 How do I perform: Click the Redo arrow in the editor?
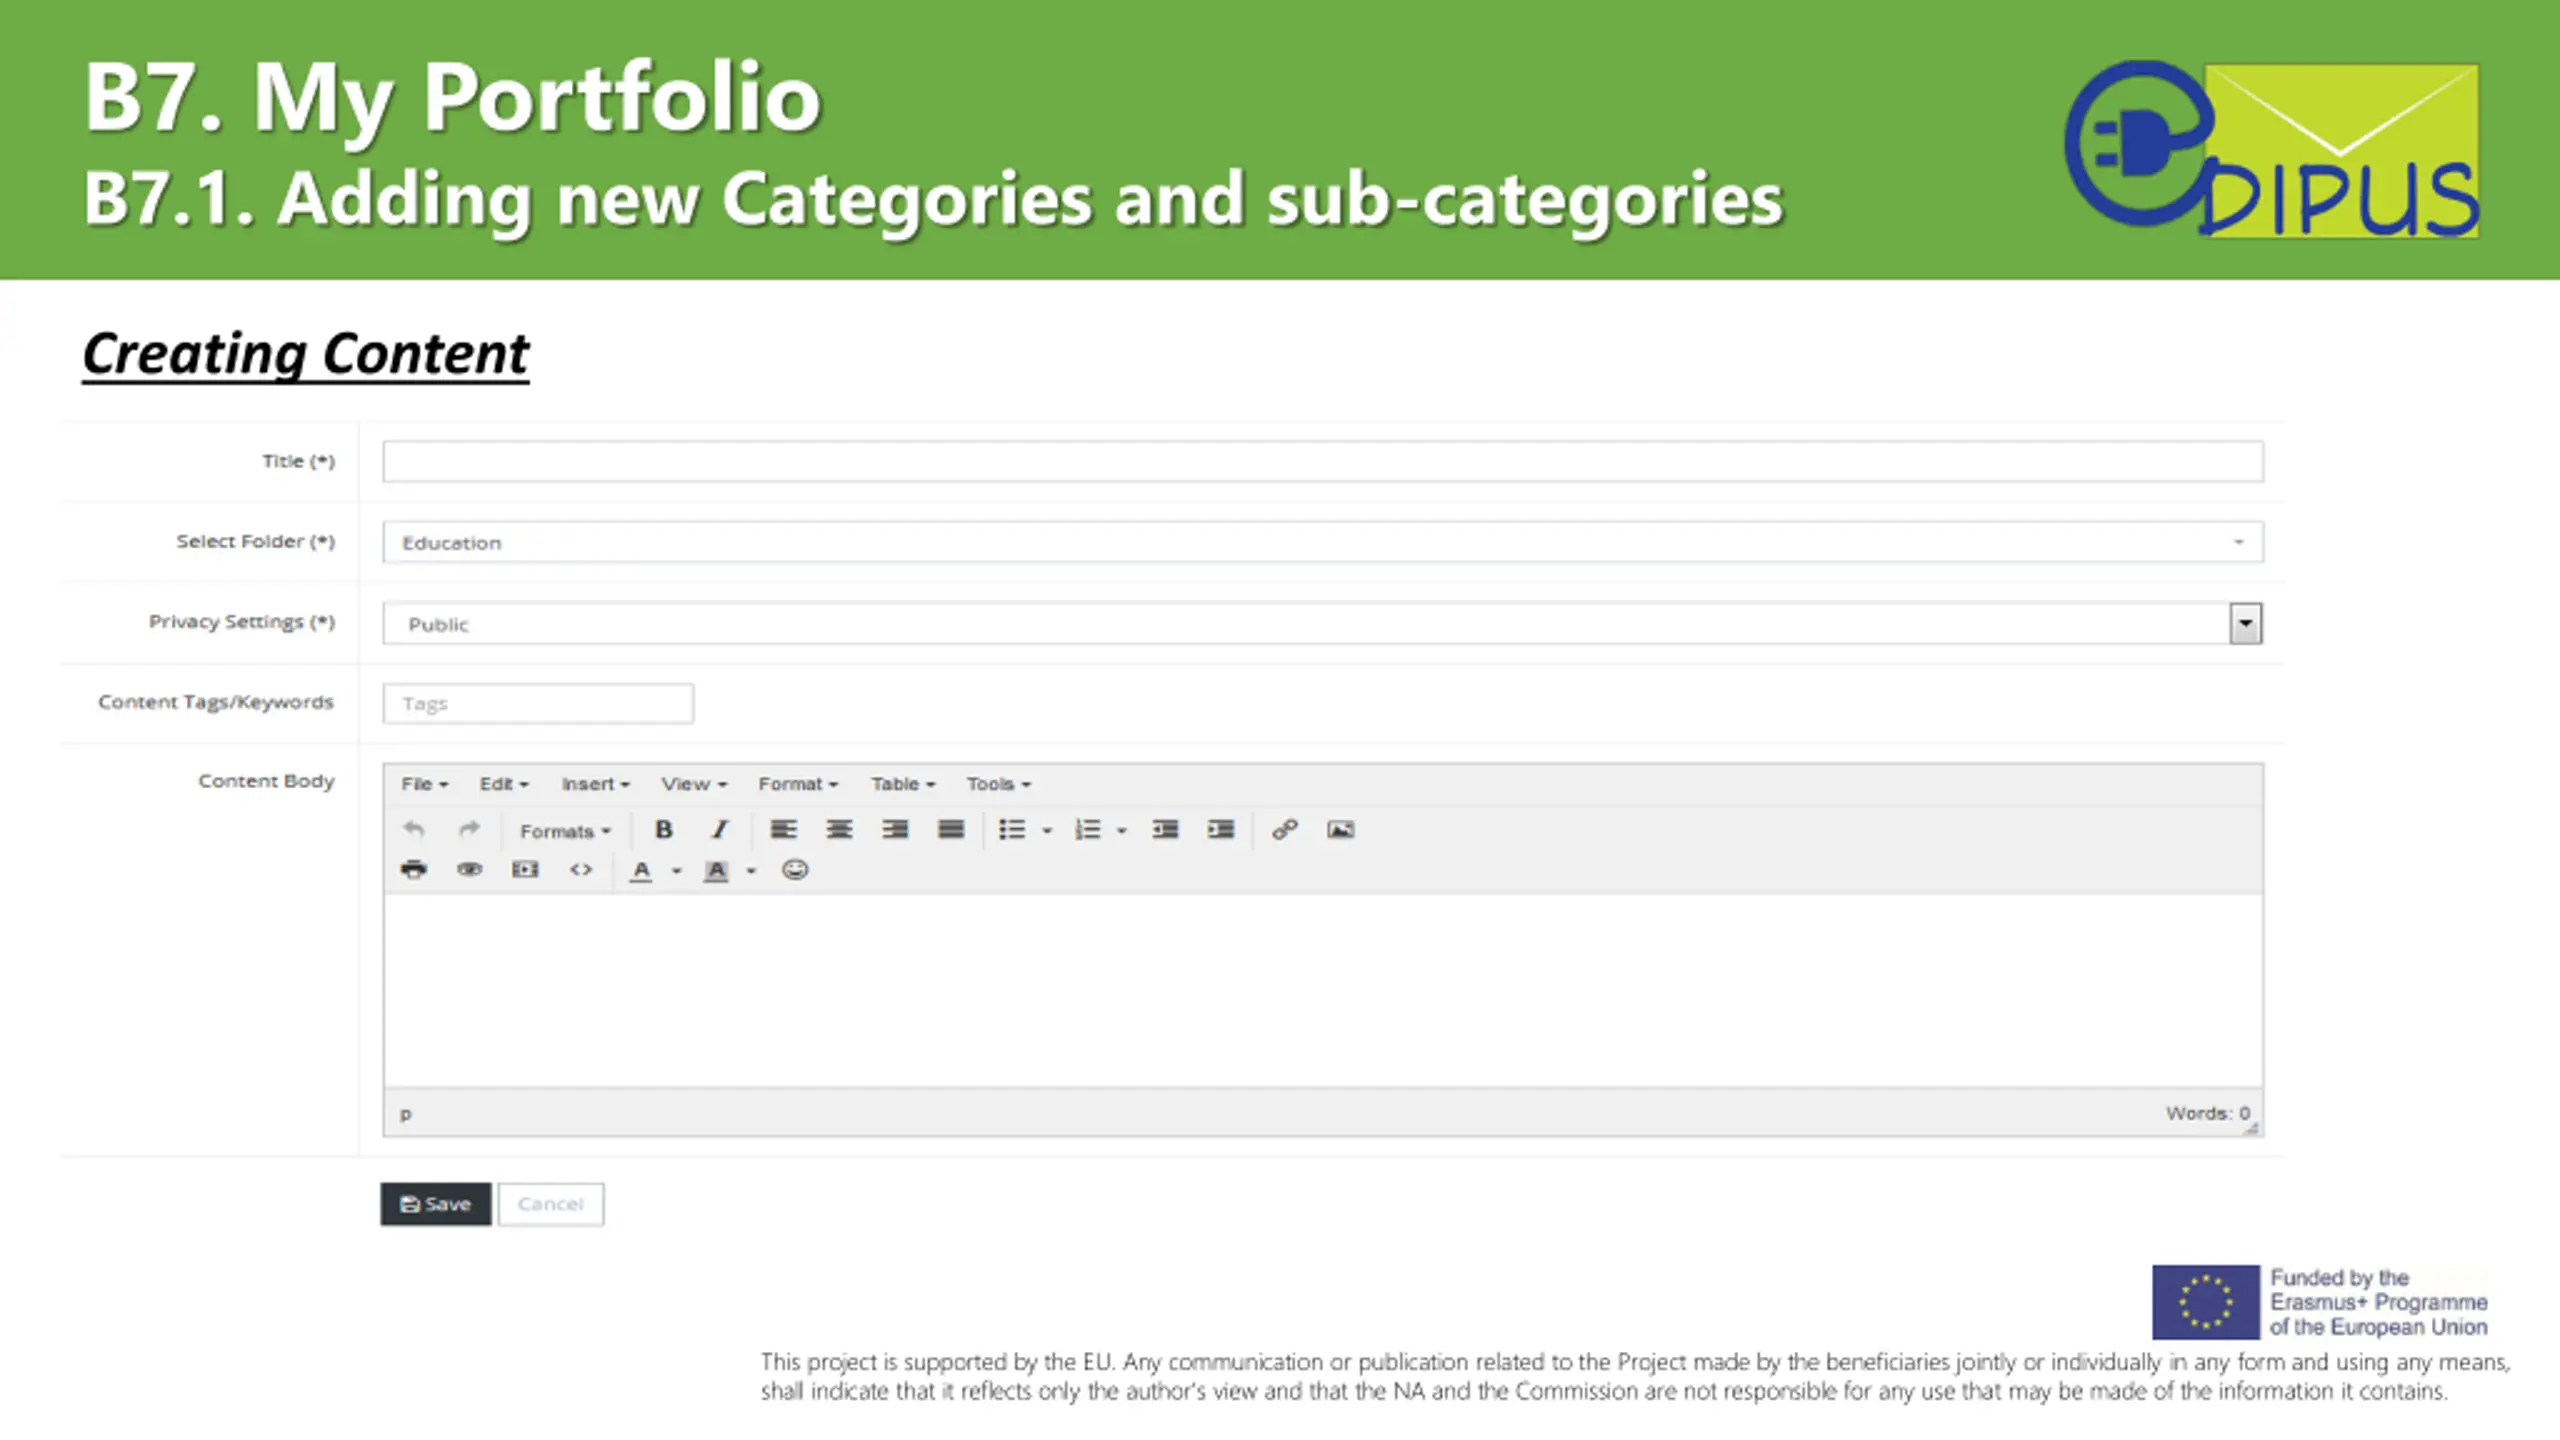[x=469, y=829]
